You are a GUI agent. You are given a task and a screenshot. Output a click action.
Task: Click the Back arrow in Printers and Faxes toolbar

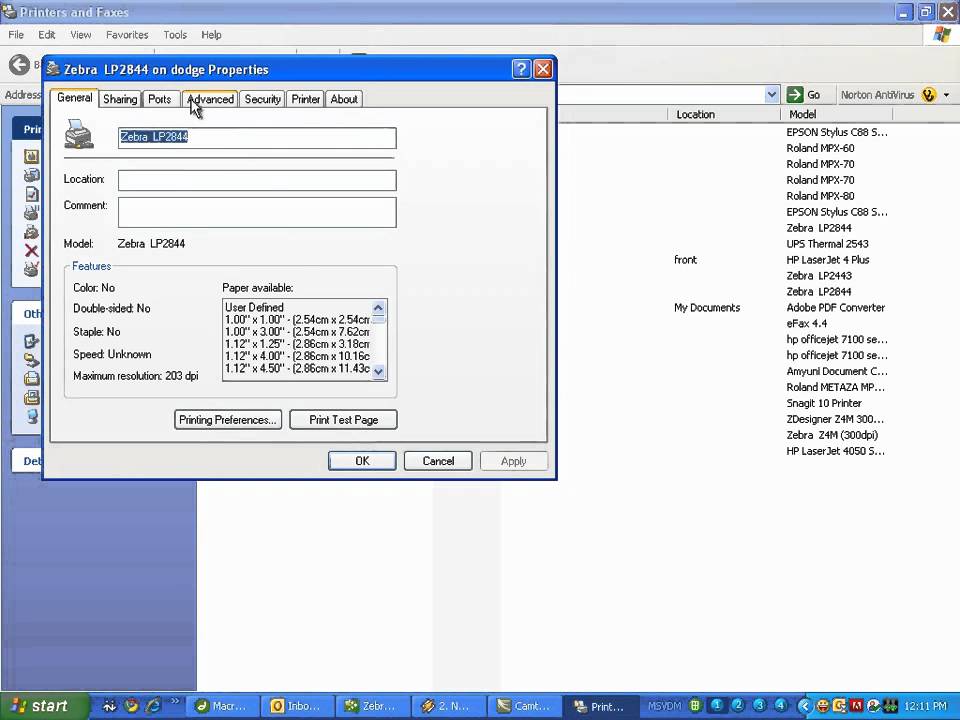19,64
